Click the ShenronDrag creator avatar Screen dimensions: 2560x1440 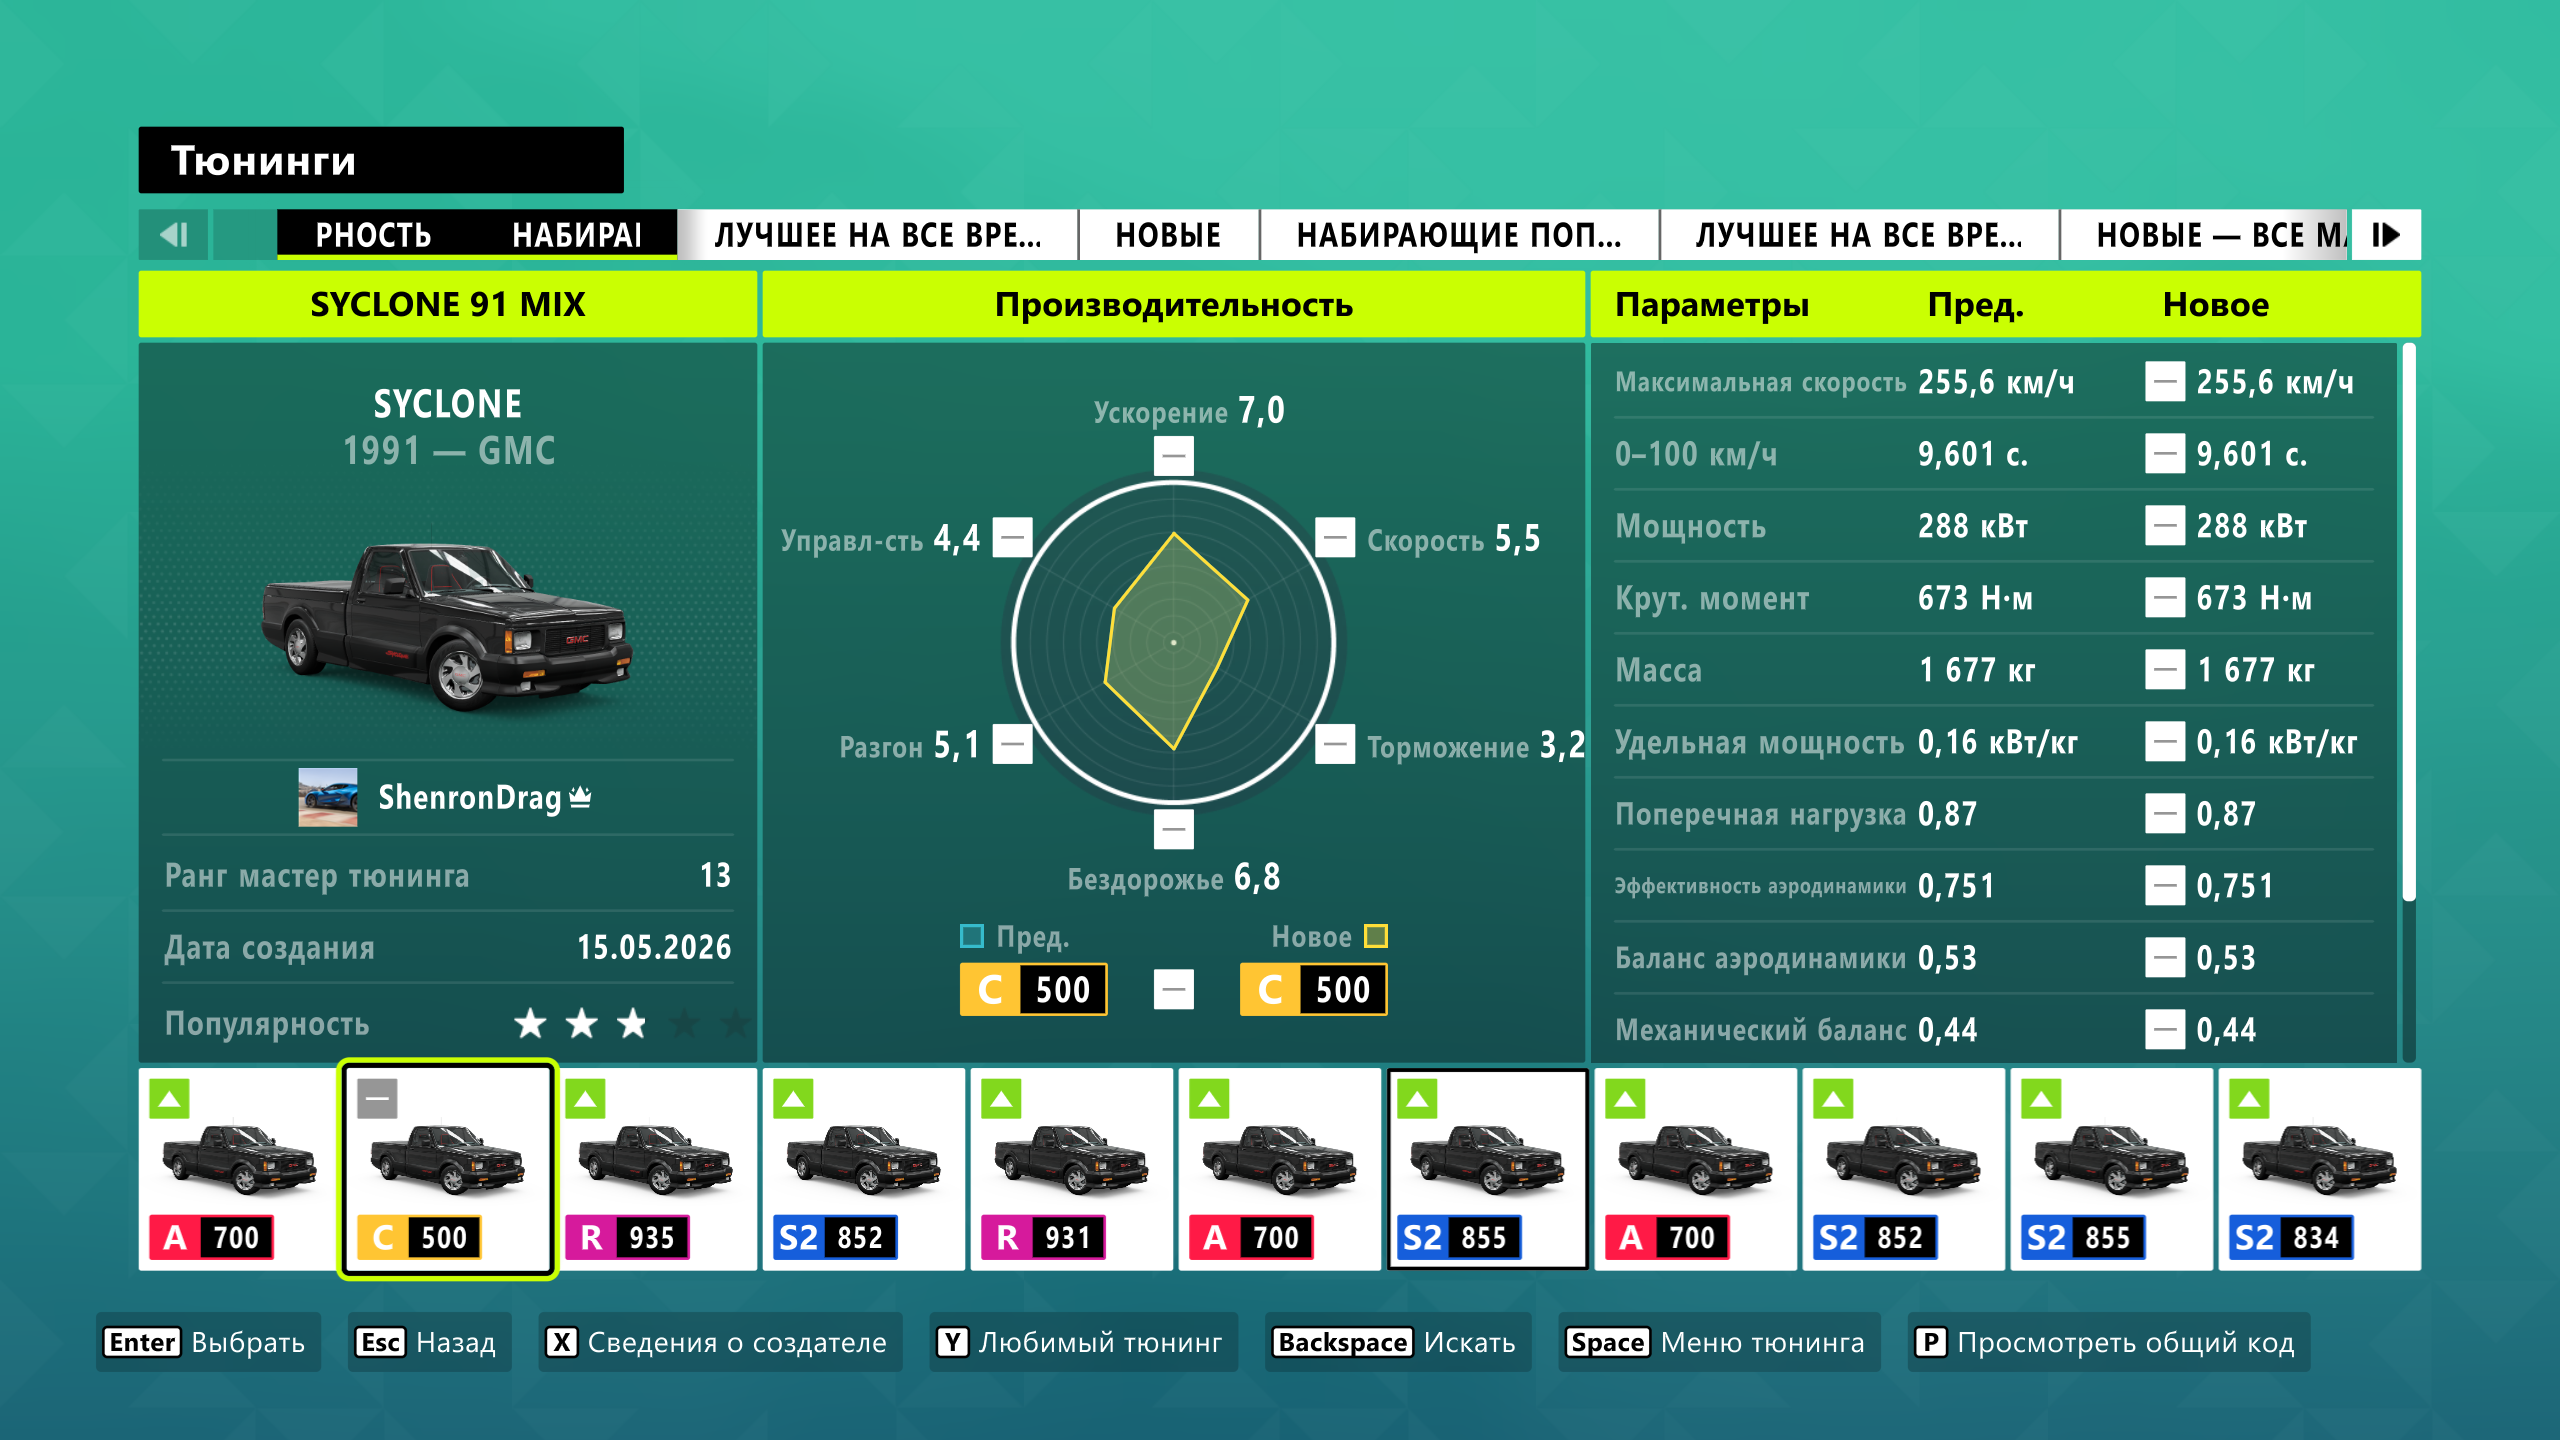tap(328, 797)
